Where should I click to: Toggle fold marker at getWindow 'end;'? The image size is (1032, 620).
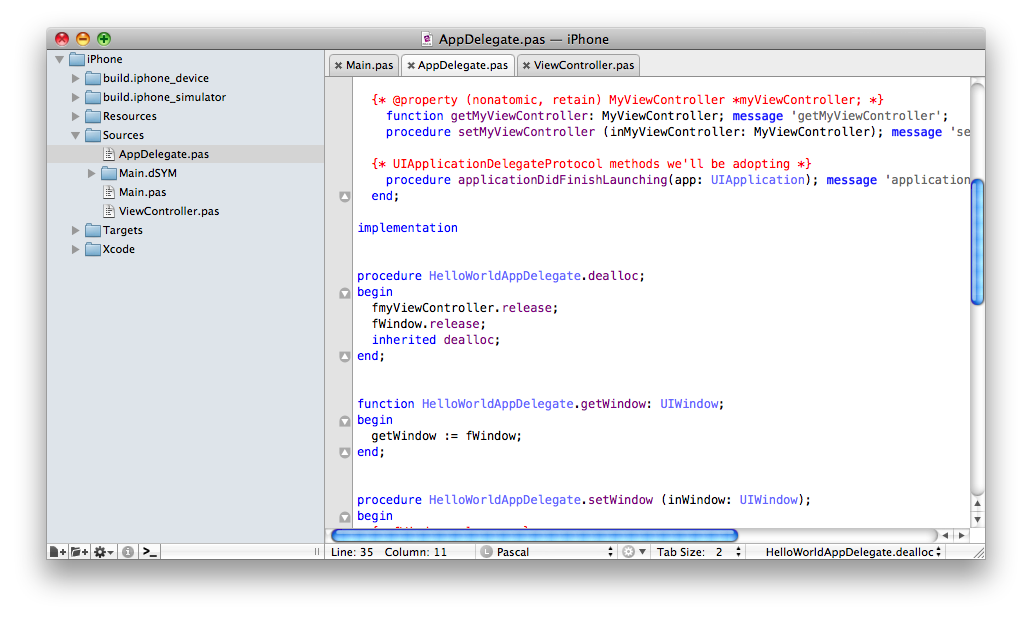click(x=344, y=452)
